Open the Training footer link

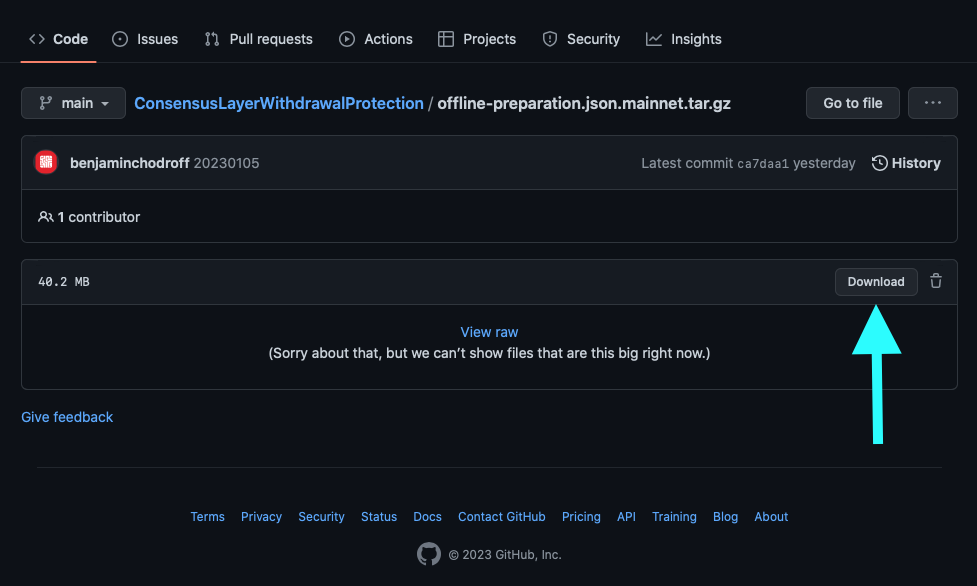coord(674,517)
